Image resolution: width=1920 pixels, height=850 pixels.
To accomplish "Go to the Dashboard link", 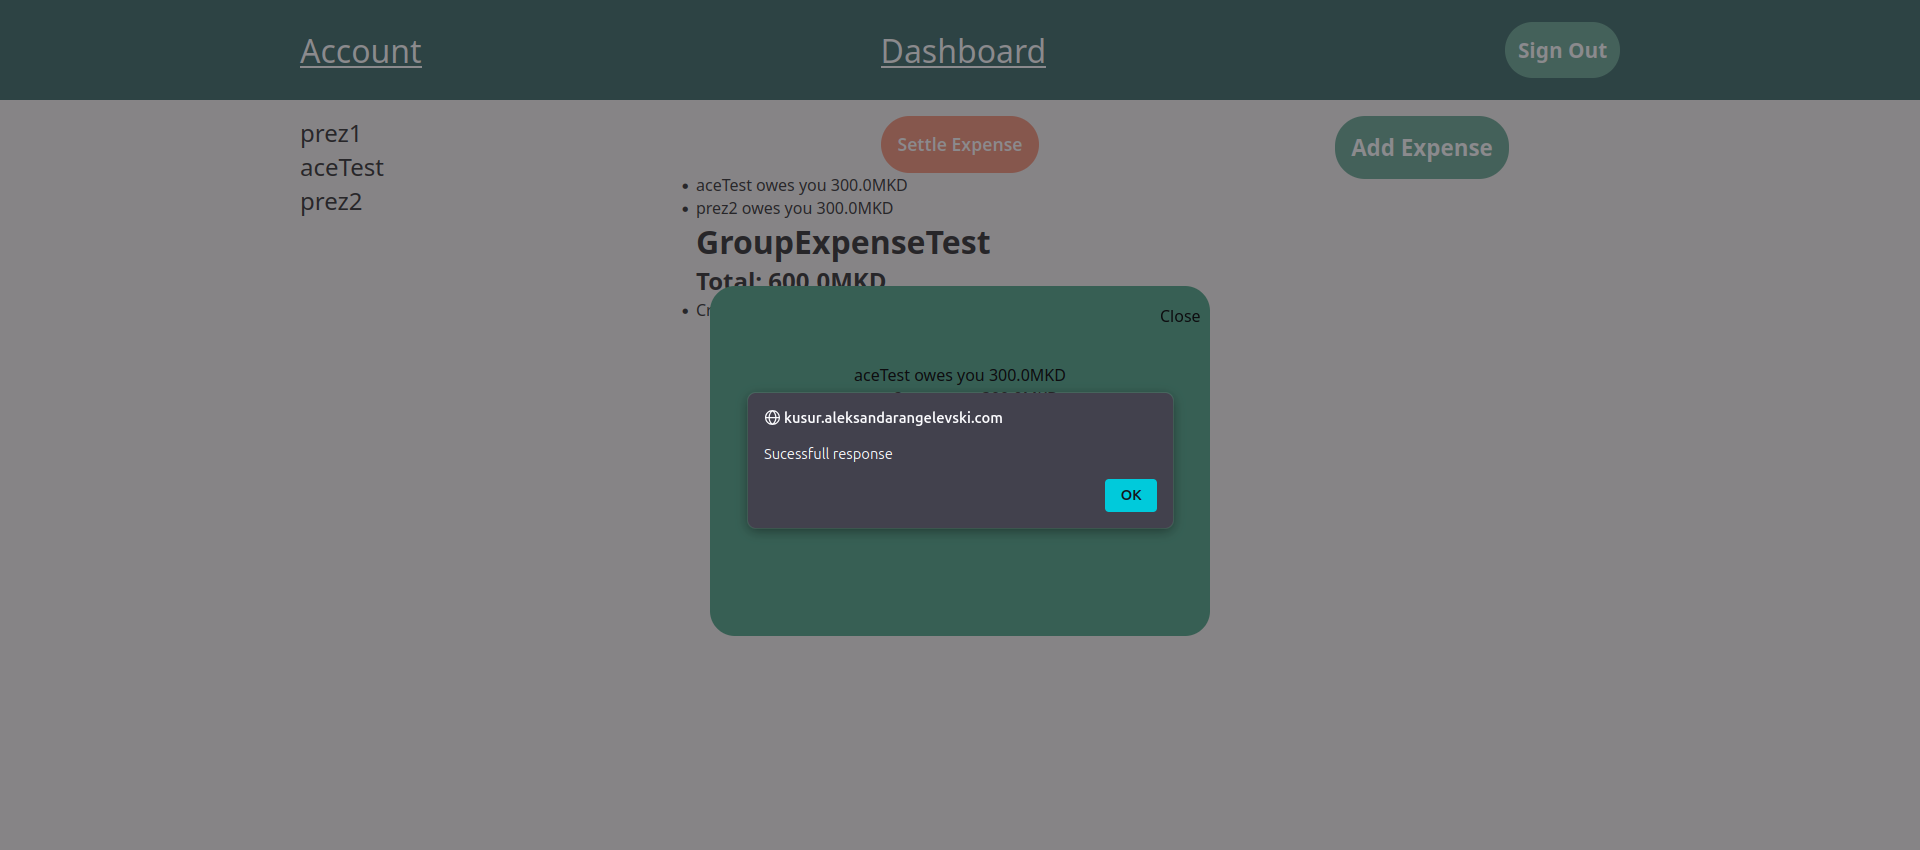I will 962,51.
